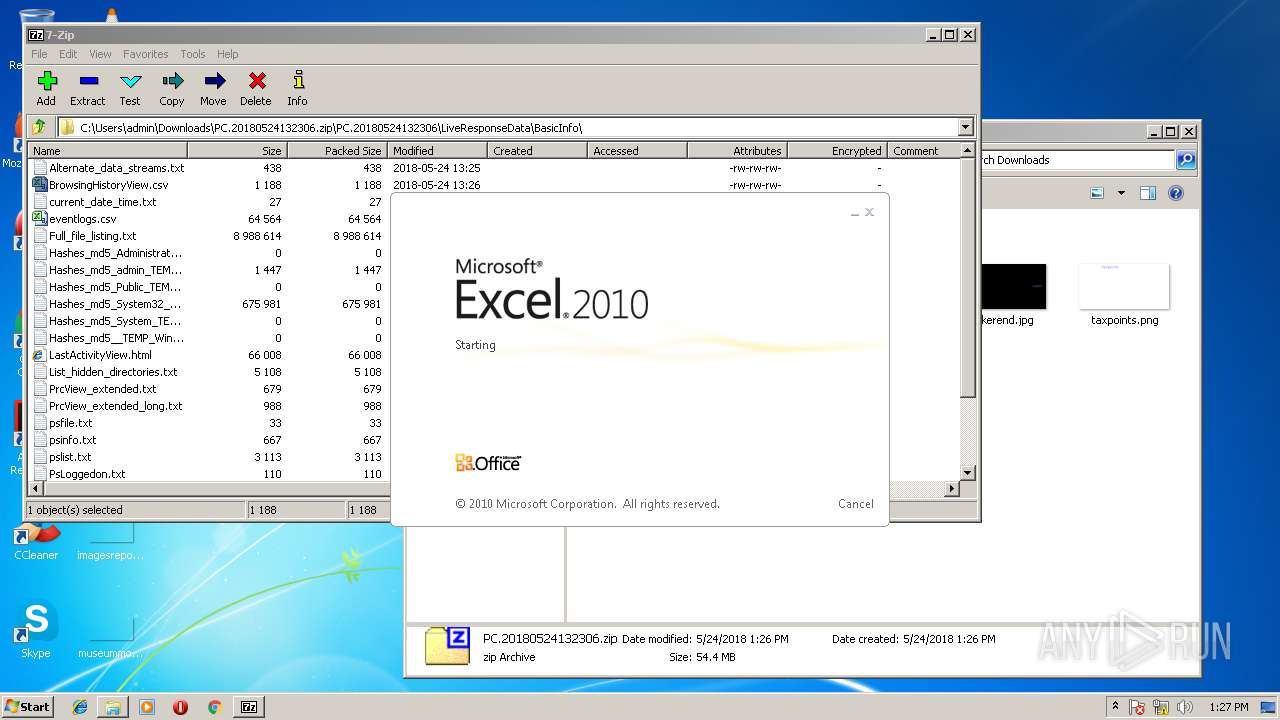Sort file list by Name column

[108, 151]
